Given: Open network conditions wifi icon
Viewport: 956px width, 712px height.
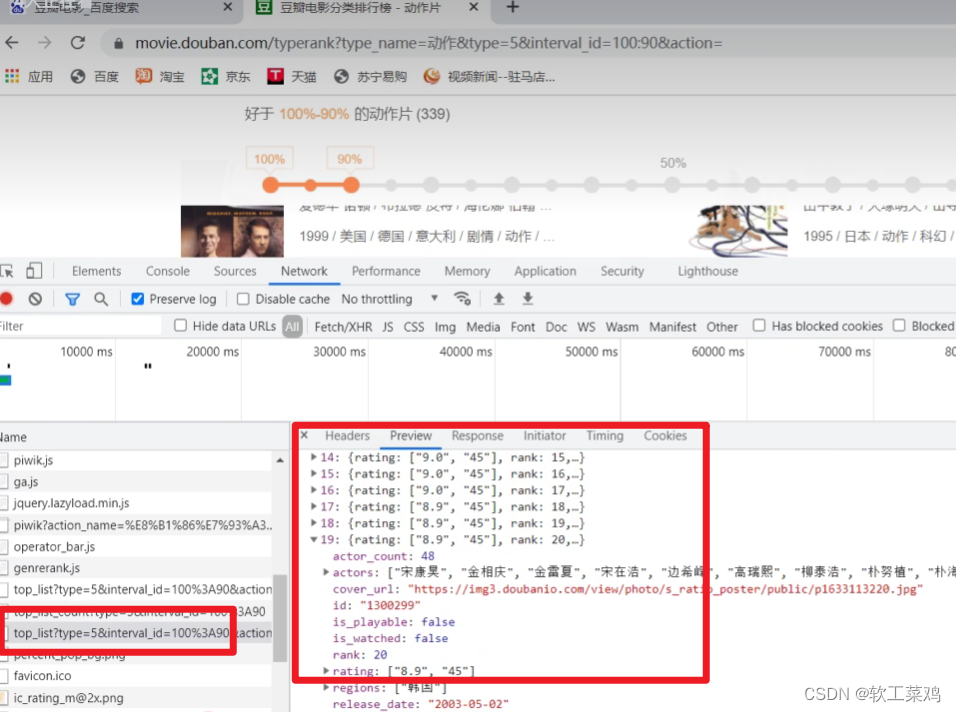Looking at the screenshot, I should click(x=462, y=299).
